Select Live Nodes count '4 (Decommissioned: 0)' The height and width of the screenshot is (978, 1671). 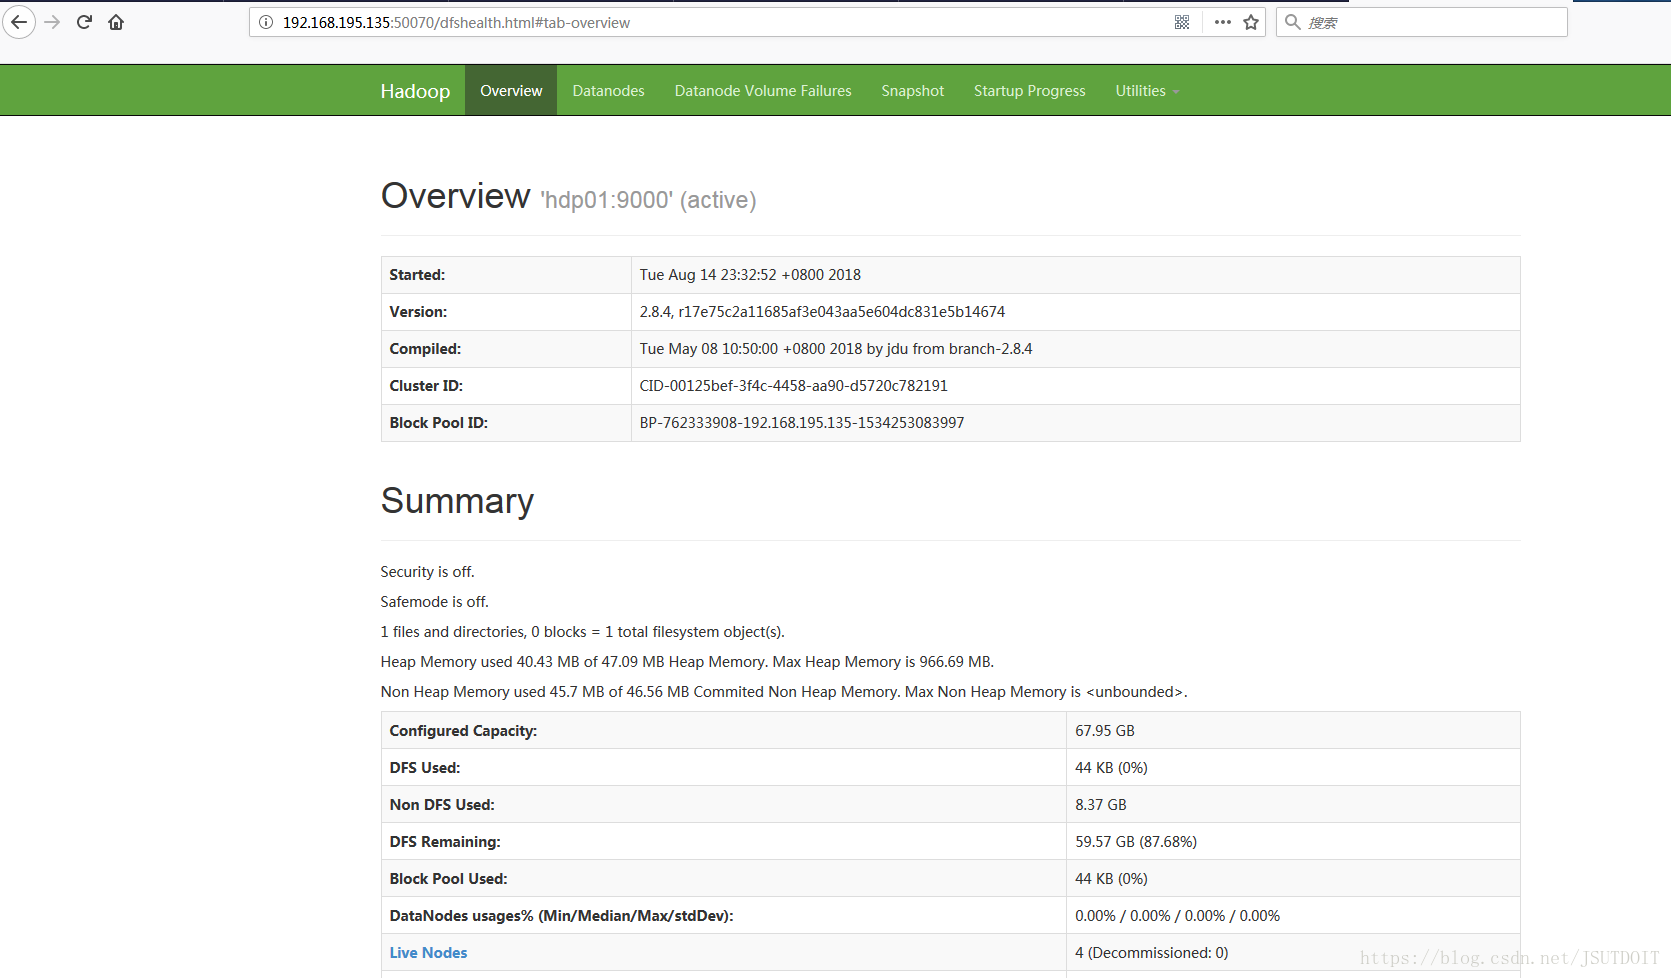(1152, 953)
